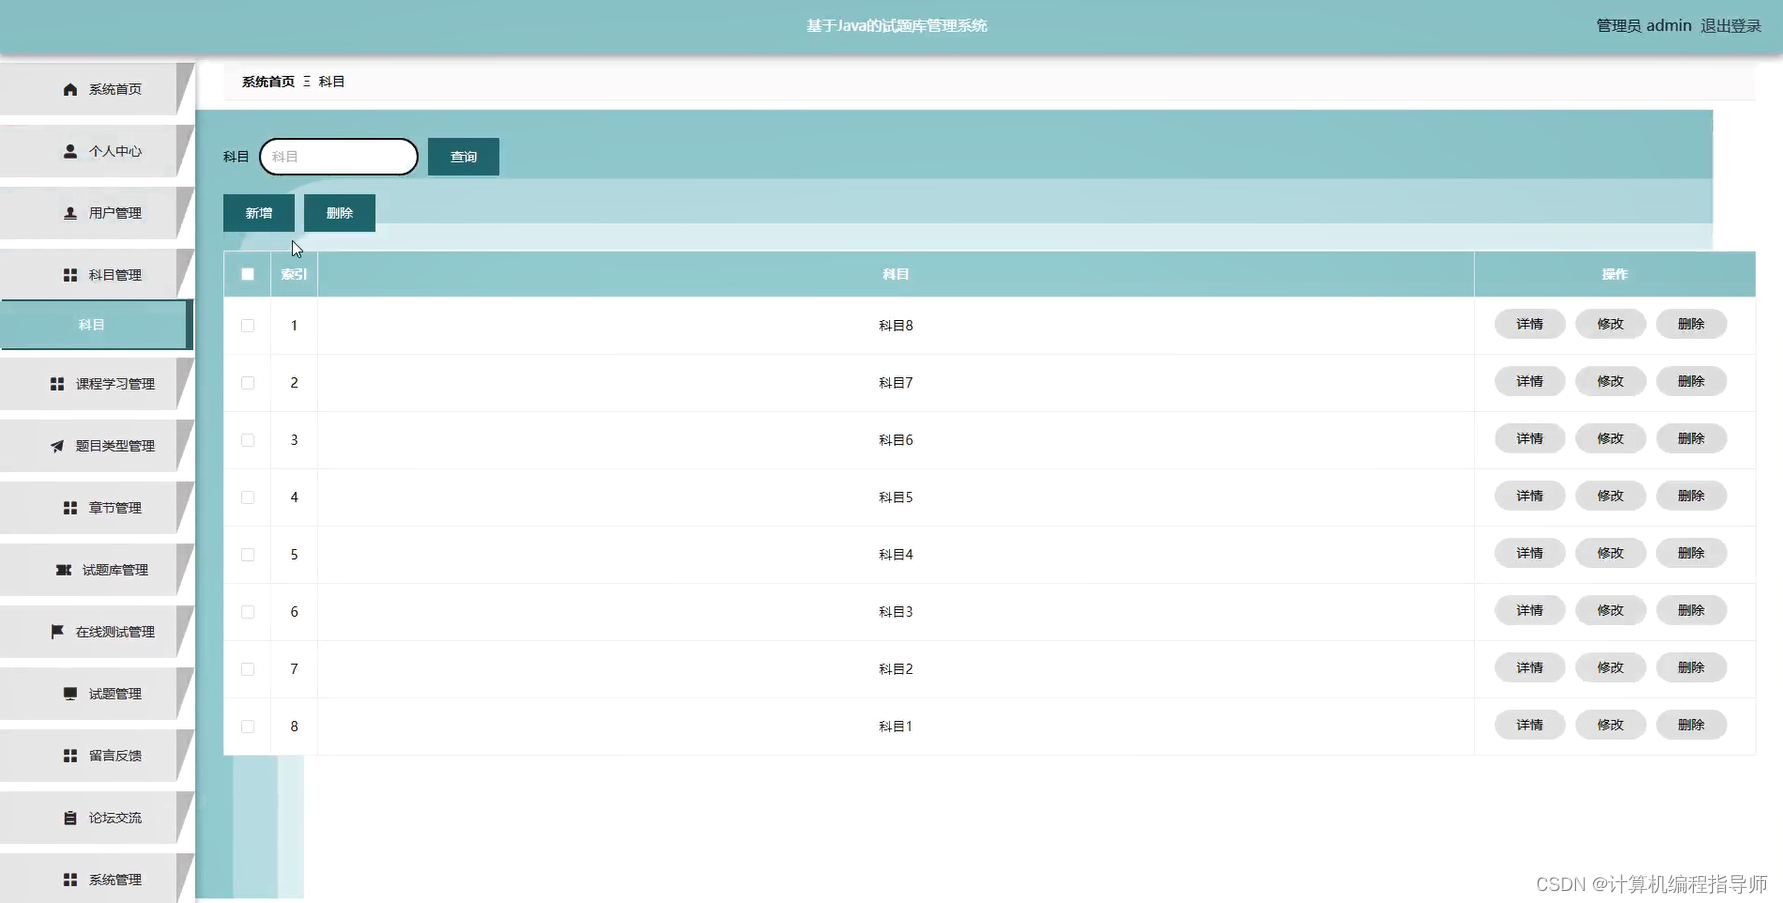The image size is (1783, 903).
Task: View 详情 for 科目7
Action: pyautogui.click(x=1530, y=381)
